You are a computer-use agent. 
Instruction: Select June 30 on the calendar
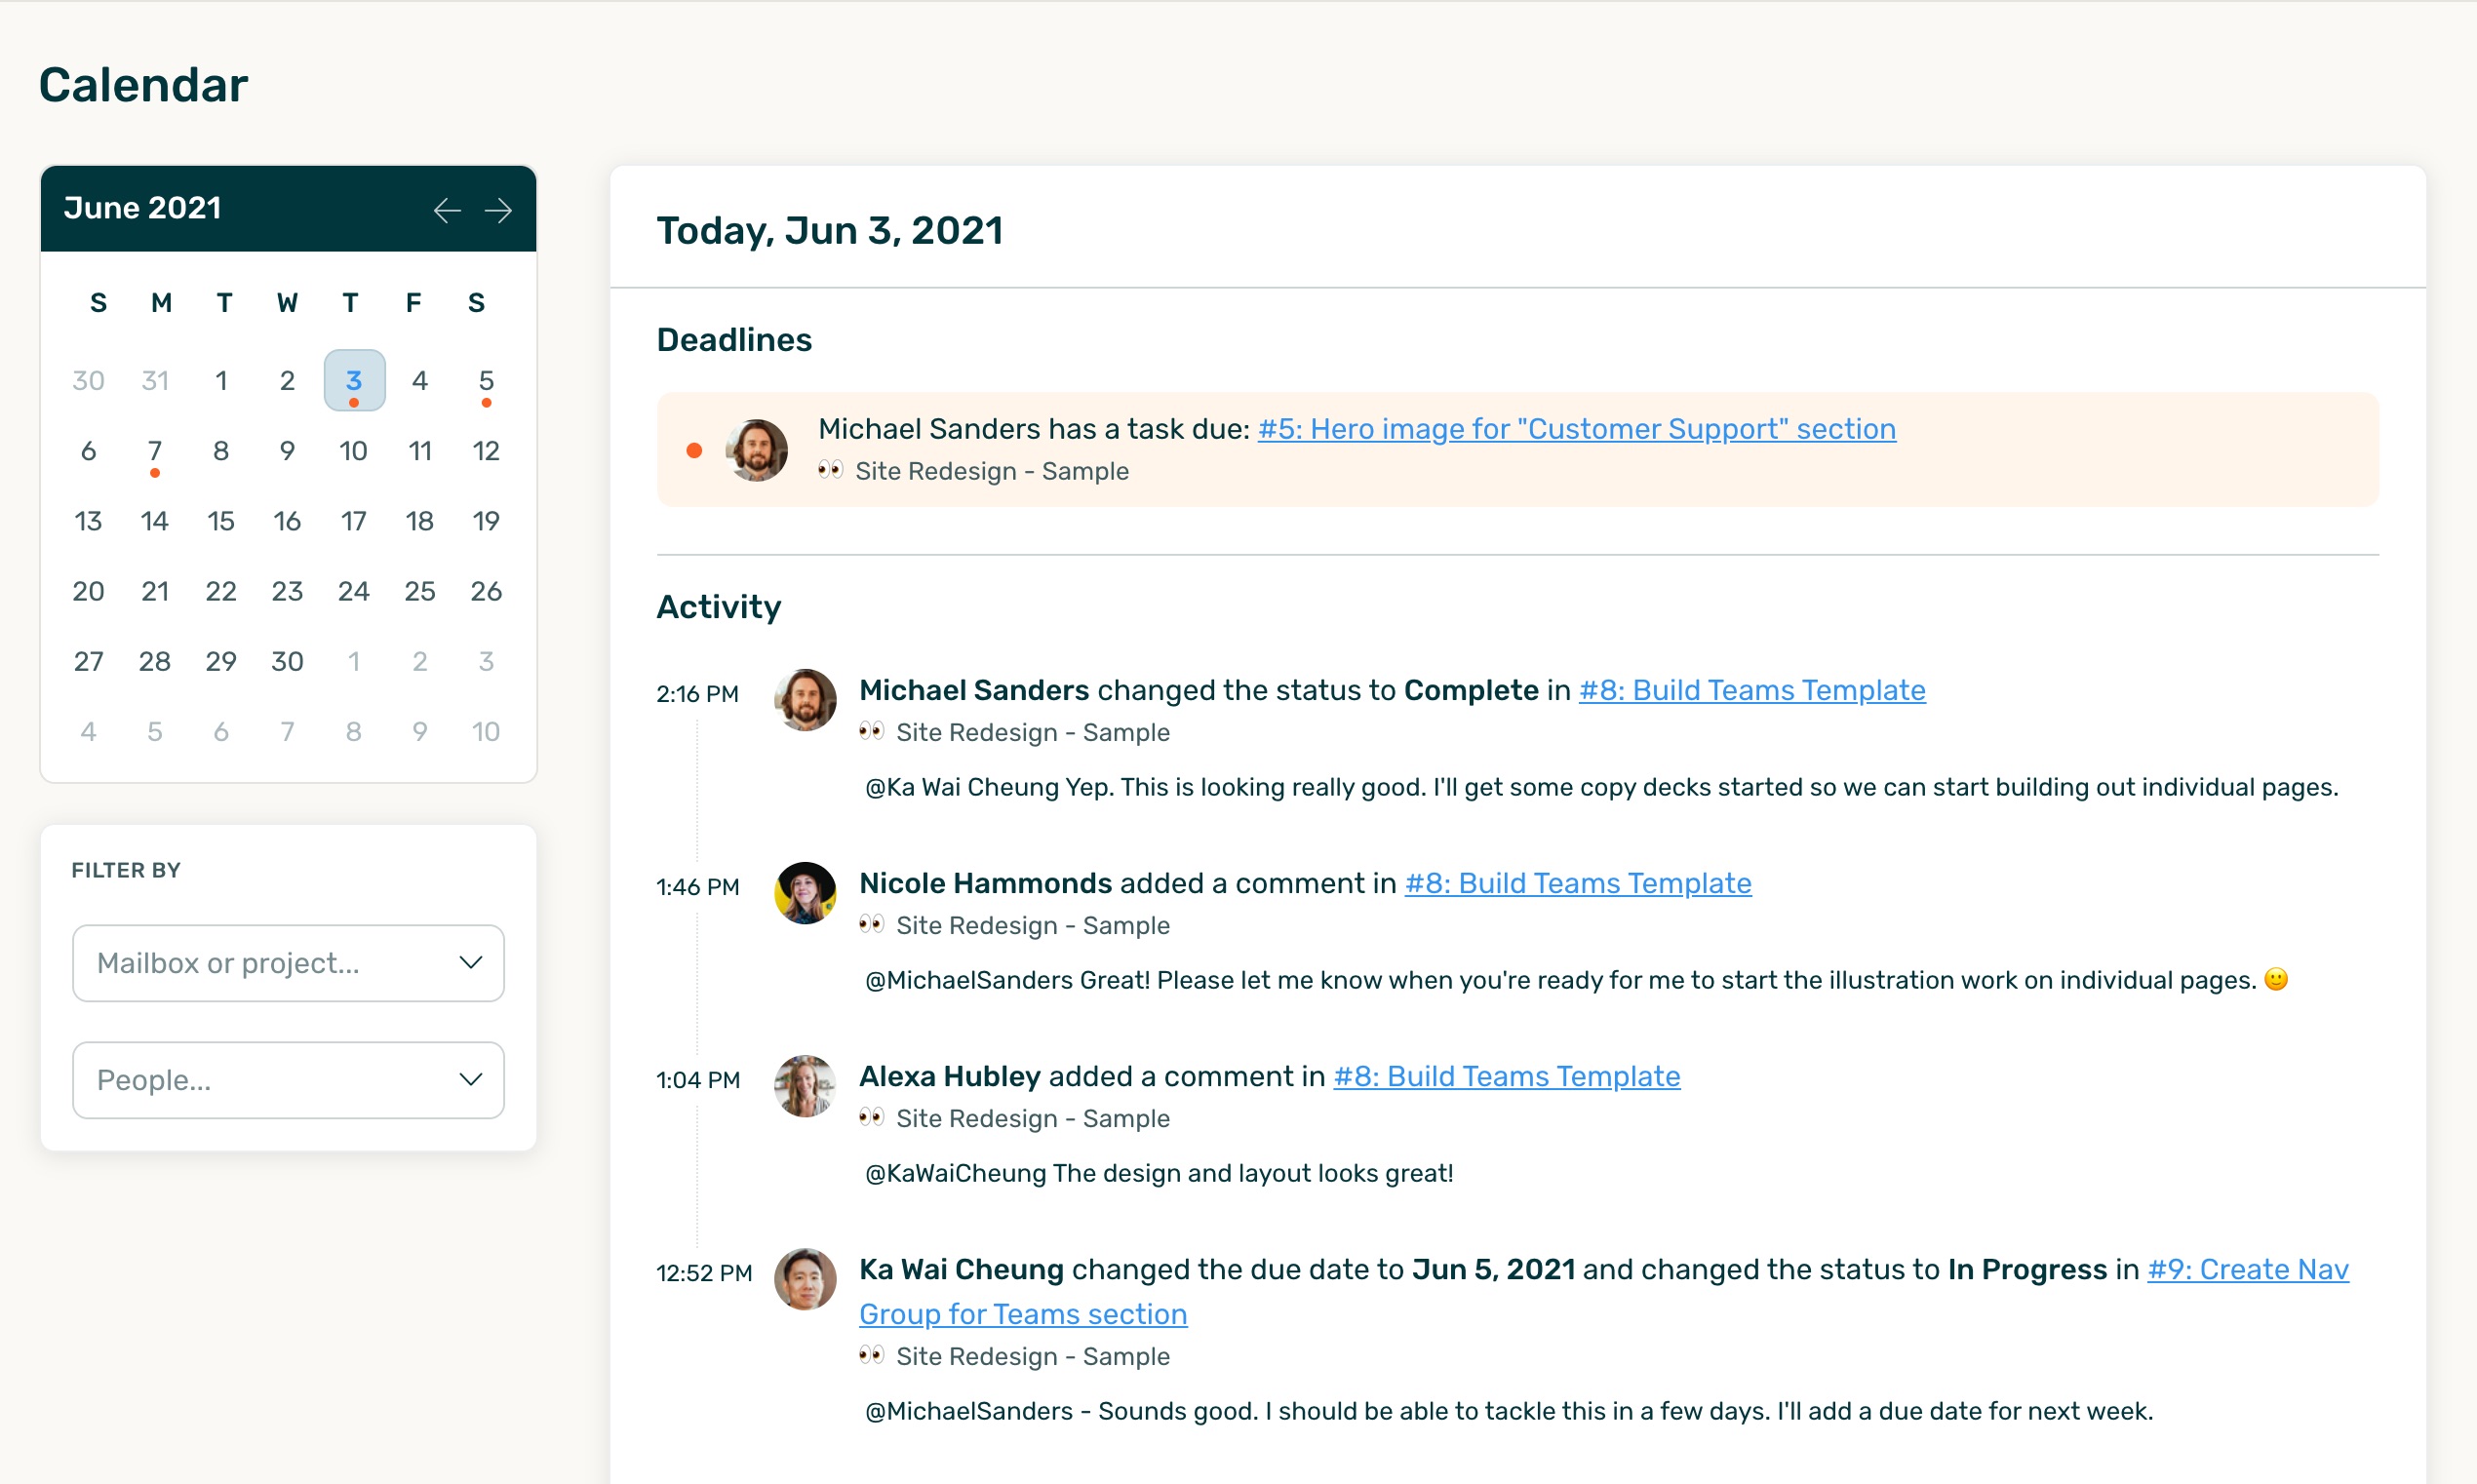pos(287,661)
